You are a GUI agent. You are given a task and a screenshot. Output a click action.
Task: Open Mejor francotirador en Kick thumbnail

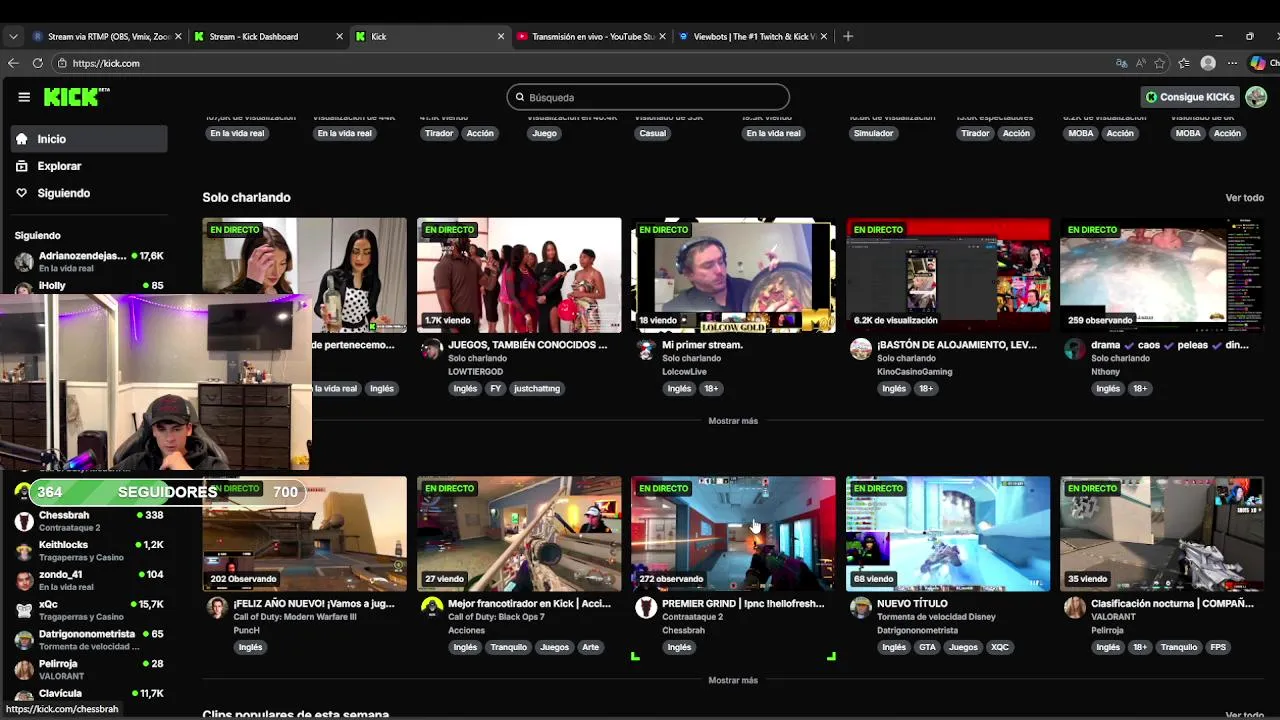(519, 534)
